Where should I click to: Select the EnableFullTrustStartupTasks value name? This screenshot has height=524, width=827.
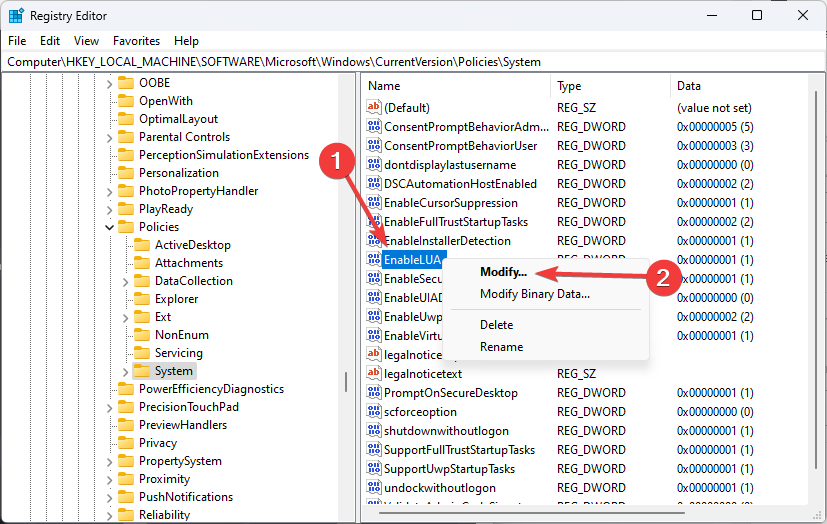click(456, 222)
